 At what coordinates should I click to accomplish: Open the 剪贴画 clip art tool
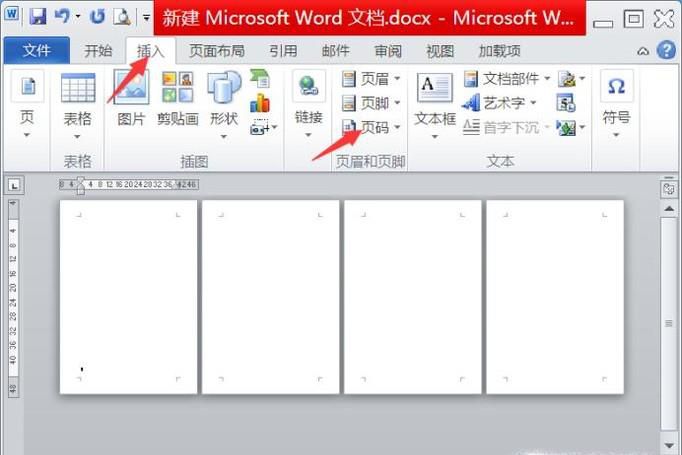click(x=178, y=100)
